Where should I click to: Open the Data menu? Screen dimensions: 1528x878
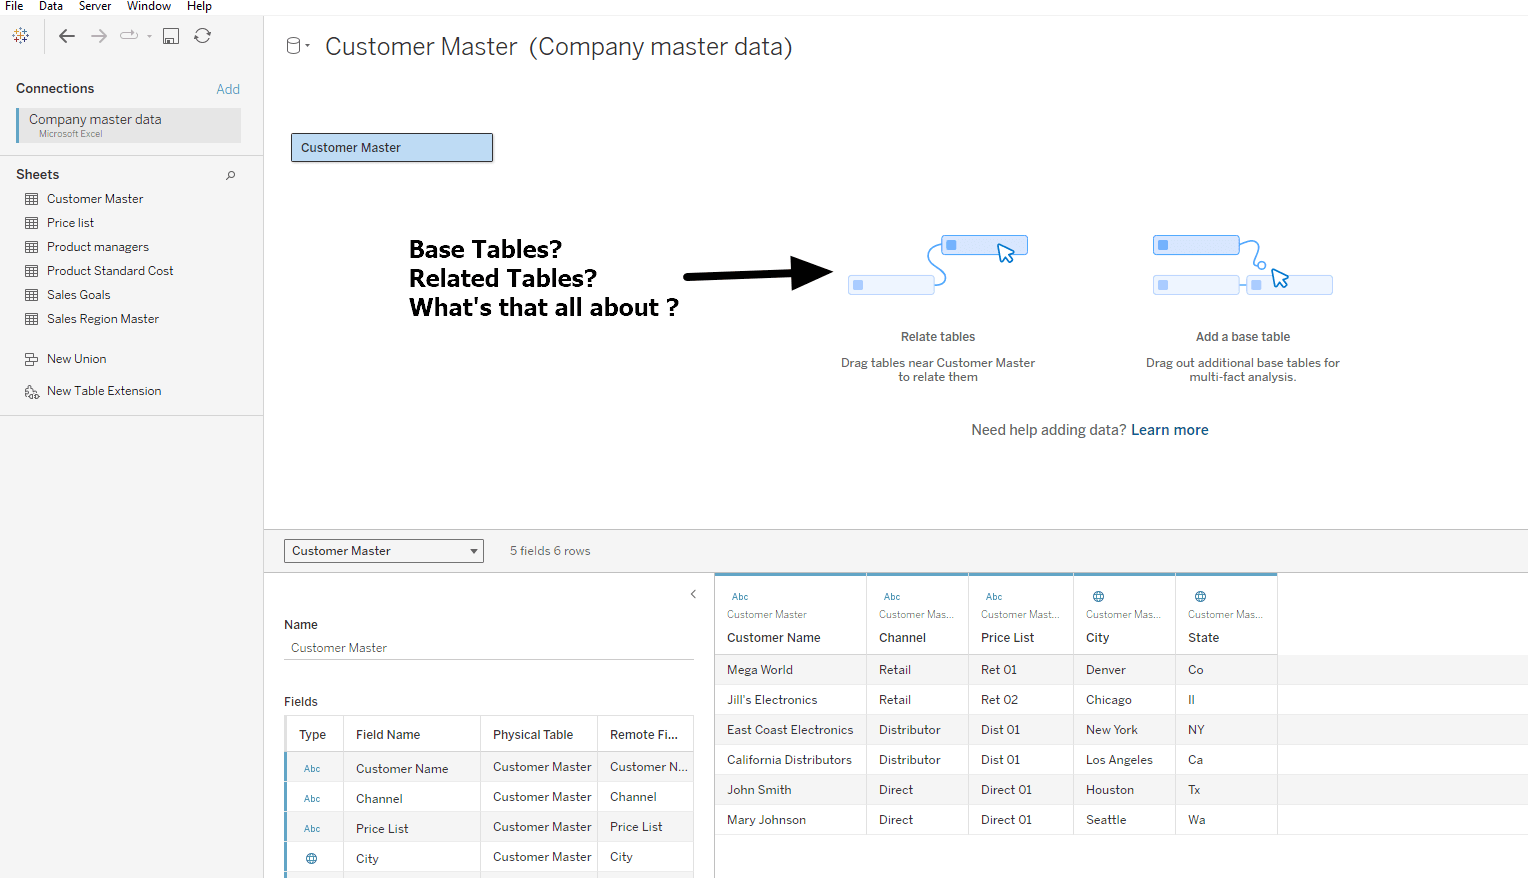(51, 6)
